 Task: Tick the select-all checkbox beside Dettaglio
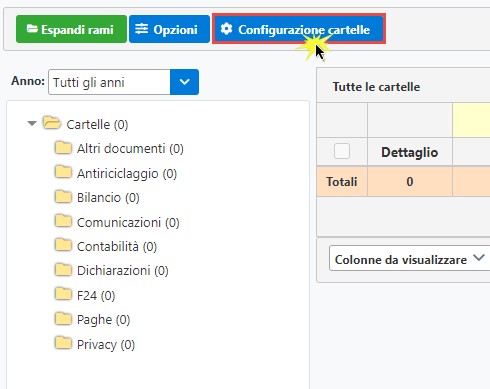pyautogui.click(x=342, y=151)
